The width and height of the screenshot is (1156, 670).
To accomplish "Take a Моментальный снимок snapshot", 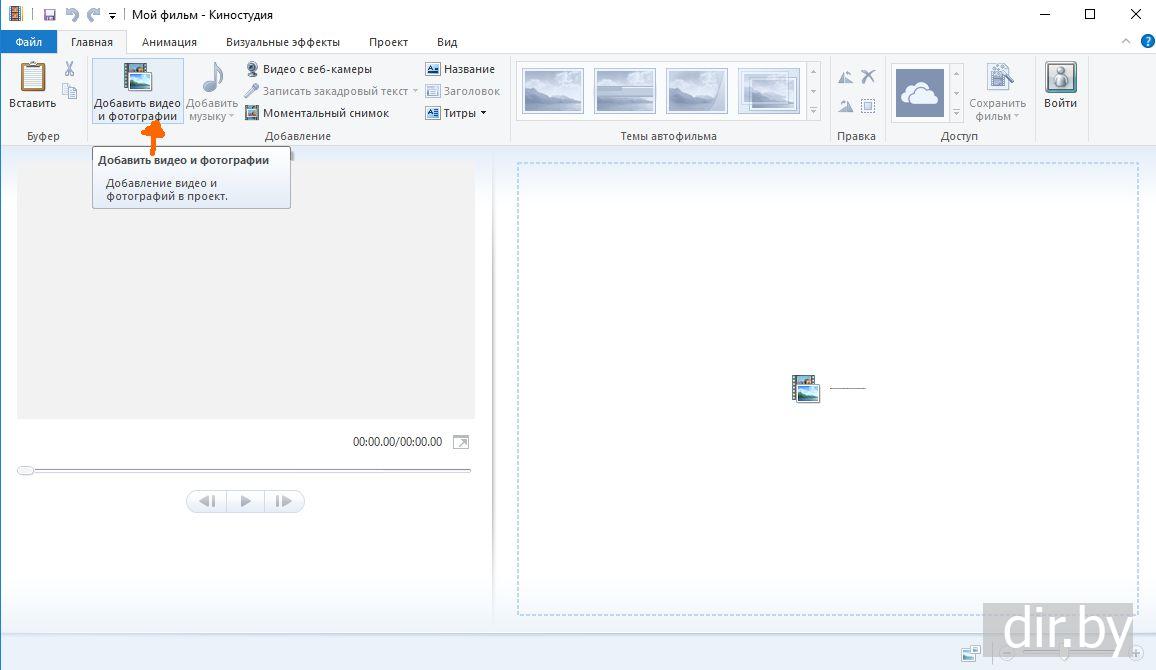I will [317, 113].
